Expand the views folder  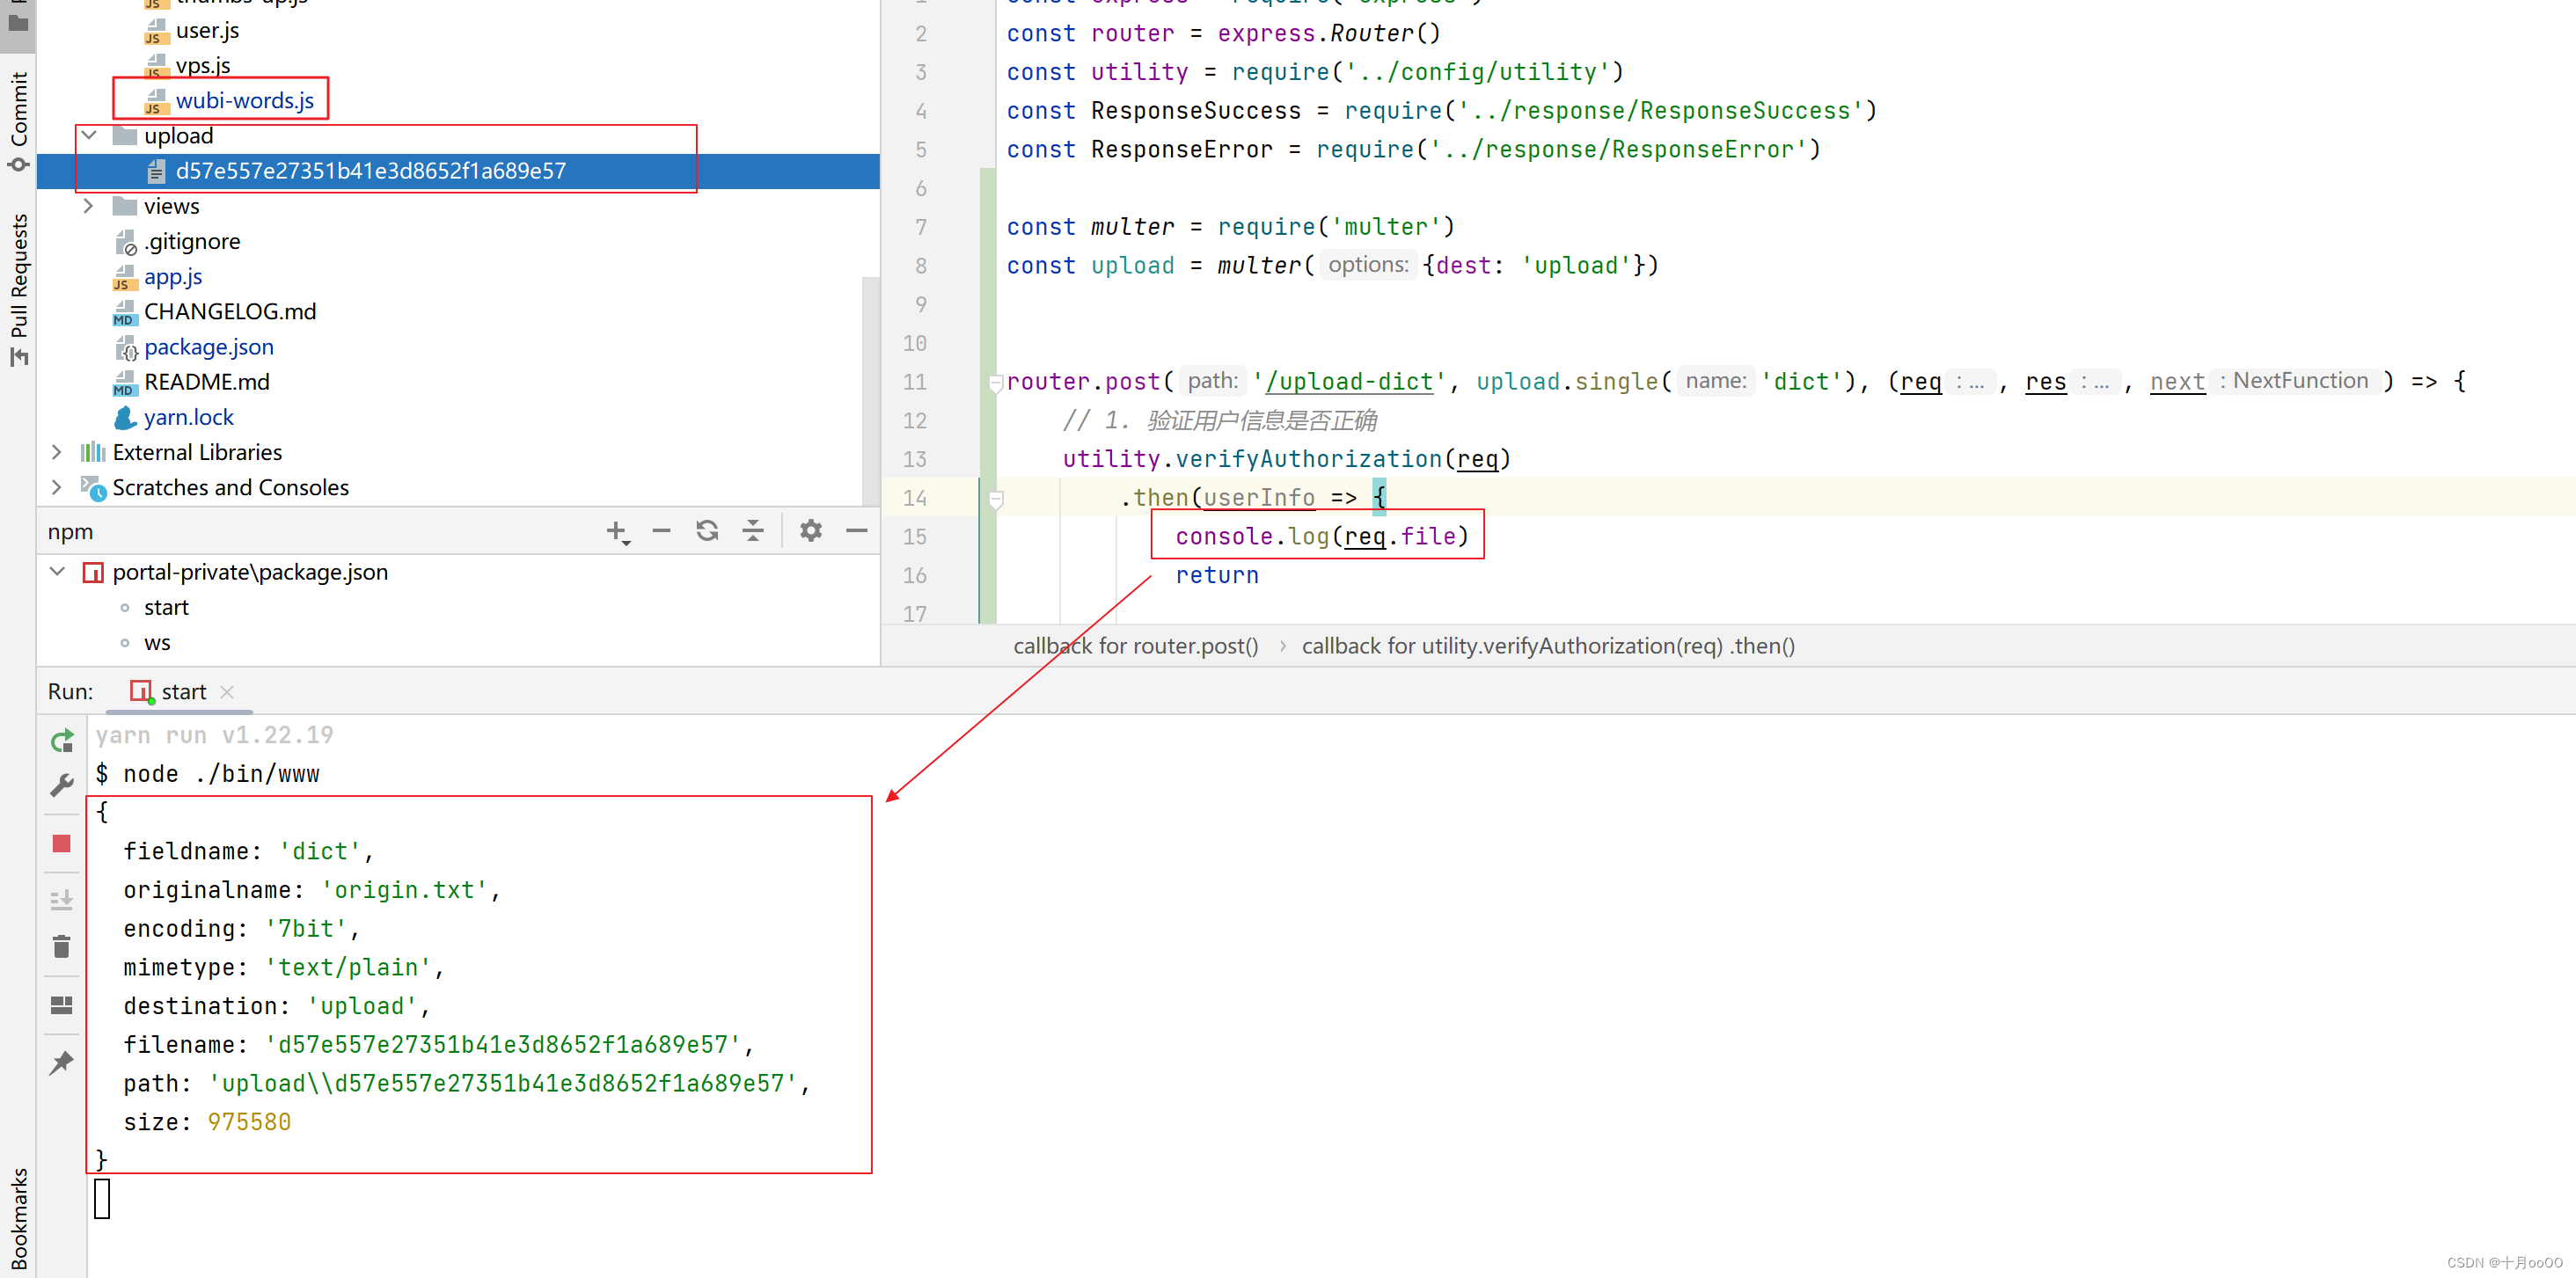[89, 206]
